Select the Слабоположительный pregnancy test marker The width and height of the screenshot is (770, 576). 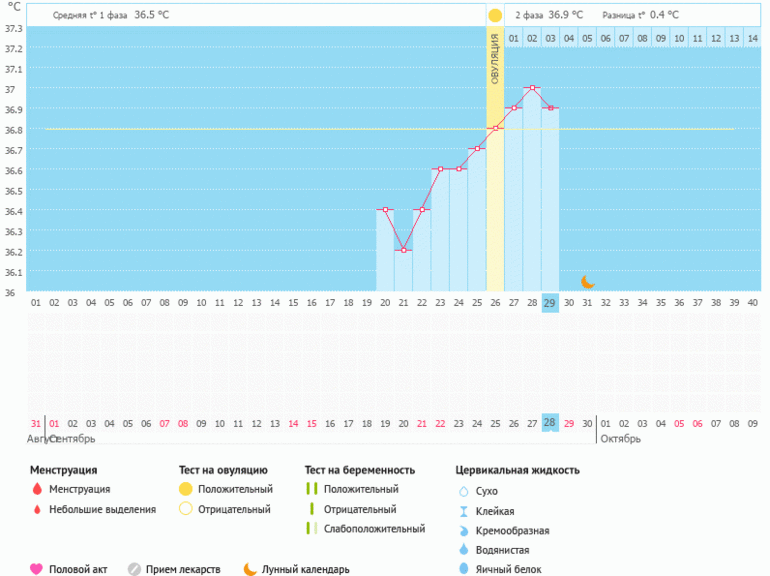pos(311,528)
